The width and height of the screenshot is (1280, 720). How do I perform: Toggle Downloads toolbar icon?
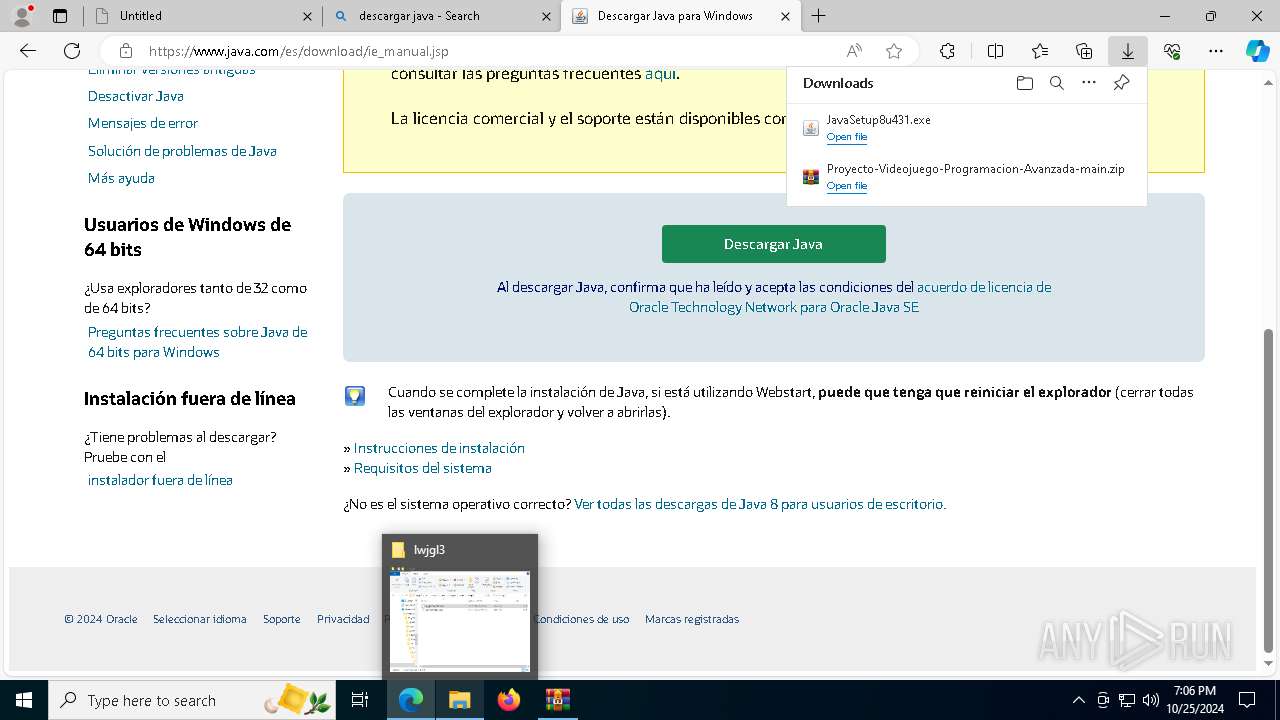click(x=1128, y=51)
